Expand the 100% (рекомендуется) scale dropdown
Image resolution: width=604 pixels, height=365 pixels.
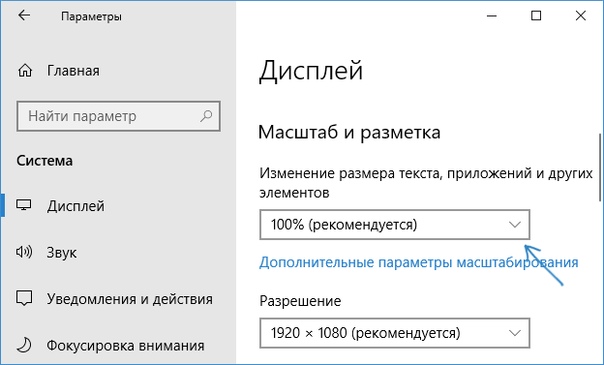point(395,224)
